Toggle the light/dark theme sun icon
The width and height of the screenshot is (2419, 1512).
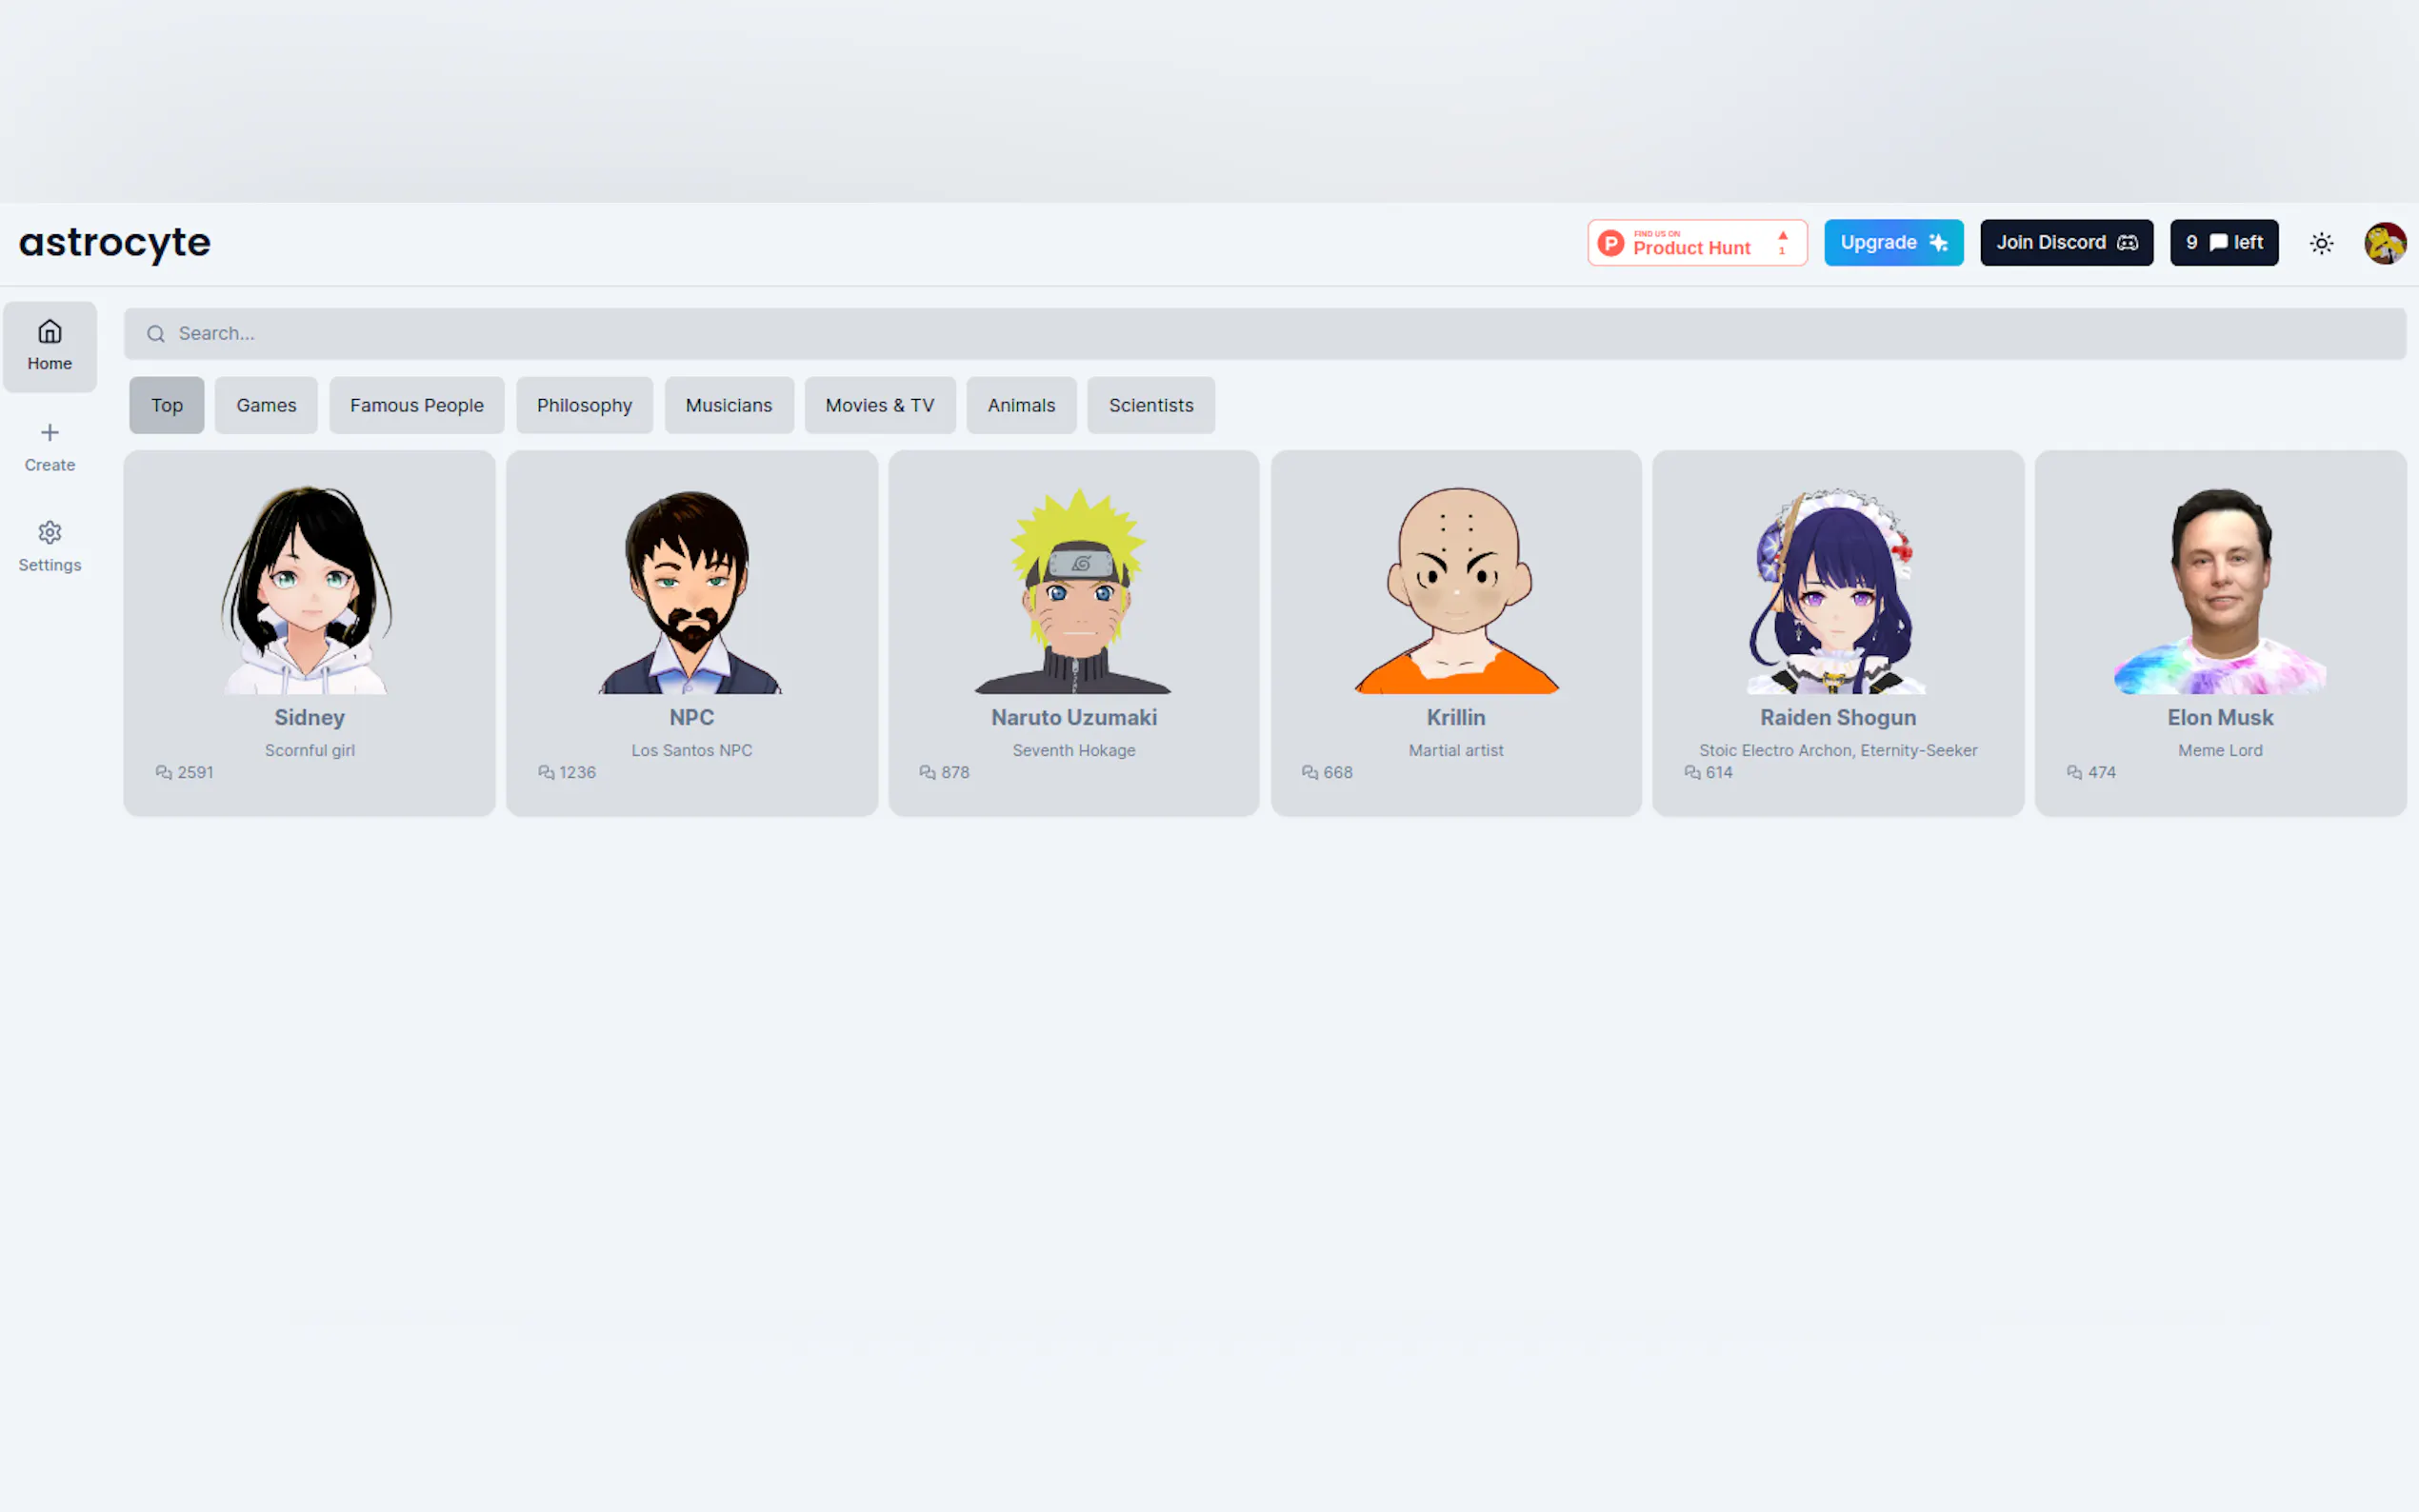(2321, 243)
